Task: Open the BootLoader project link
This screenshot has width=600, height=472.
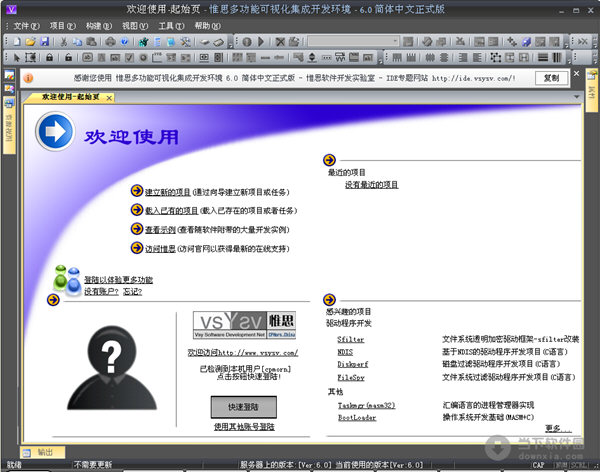Action: click(357, 417)
